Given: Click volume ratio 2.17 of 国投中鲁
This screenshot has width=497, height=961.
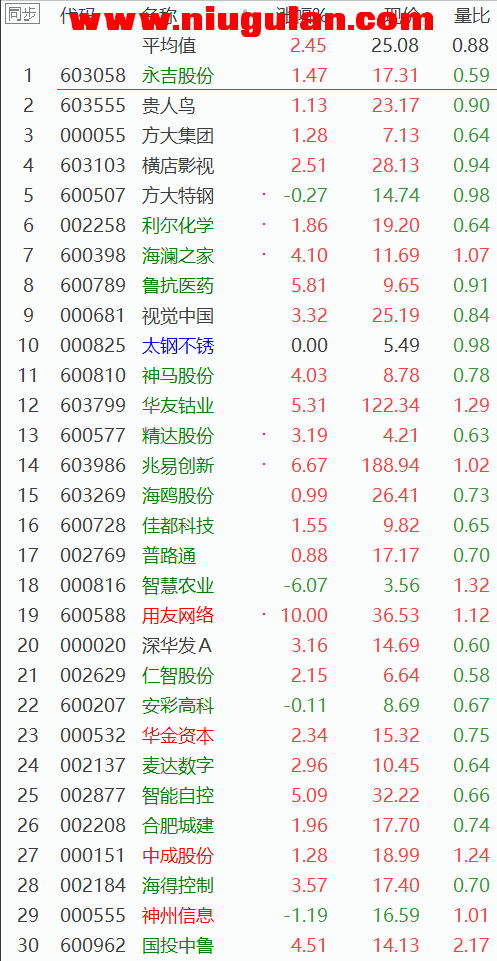Looking at the screenshot, I should (x=471, y=946).
